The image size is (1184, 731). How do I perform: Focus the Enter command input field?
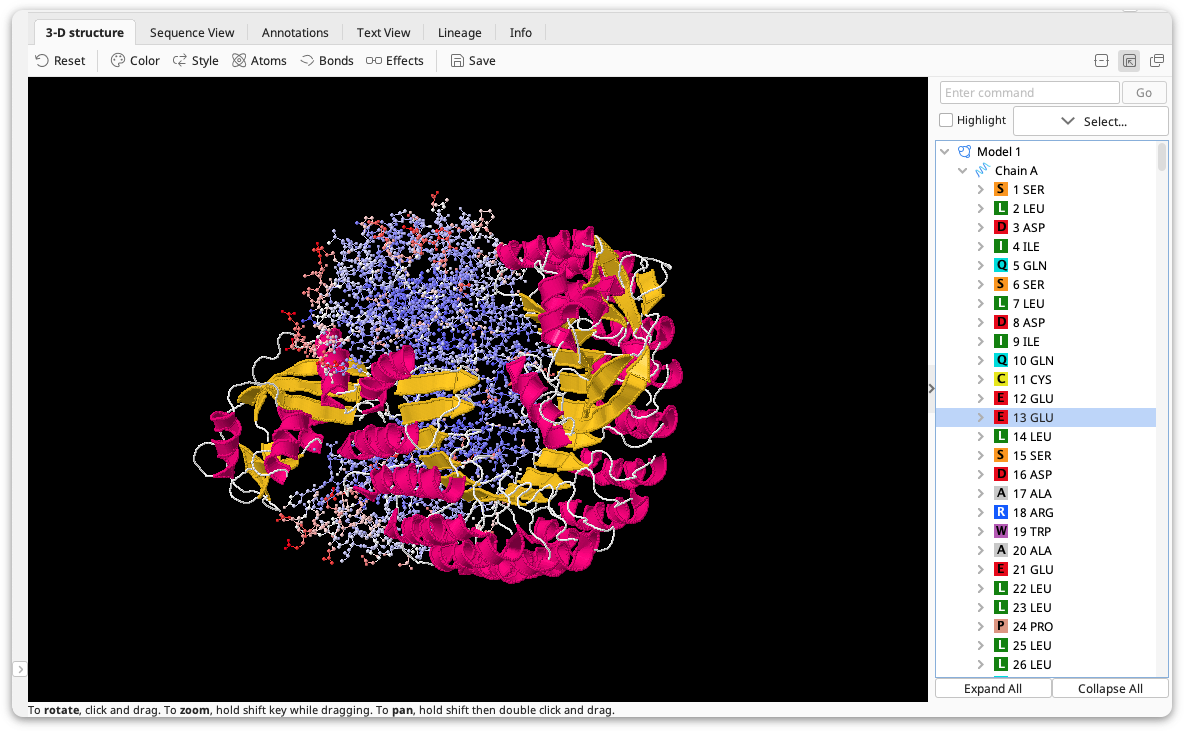1029,92
